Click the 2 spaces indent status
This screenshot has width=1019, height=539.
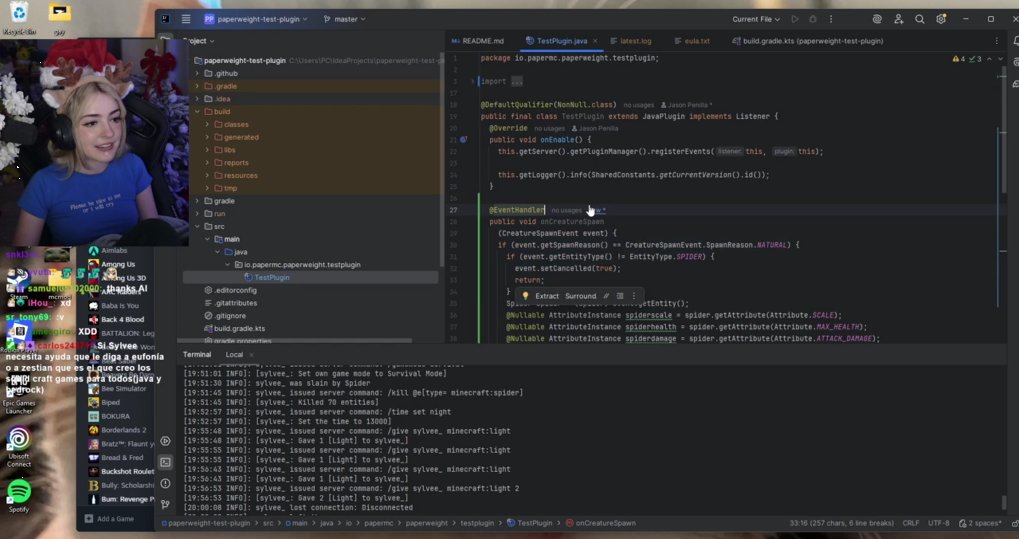click(979, 523)
